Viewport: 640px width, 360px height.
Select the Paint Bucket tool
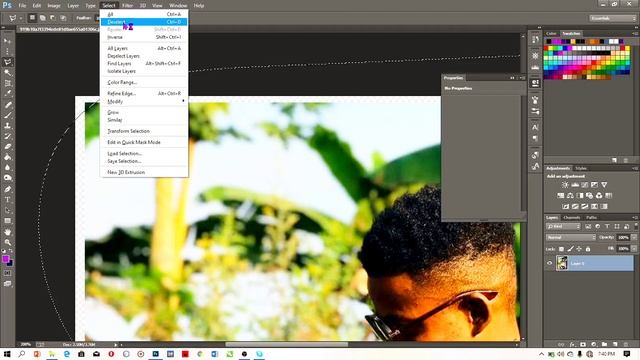click(x=7, y=157)
